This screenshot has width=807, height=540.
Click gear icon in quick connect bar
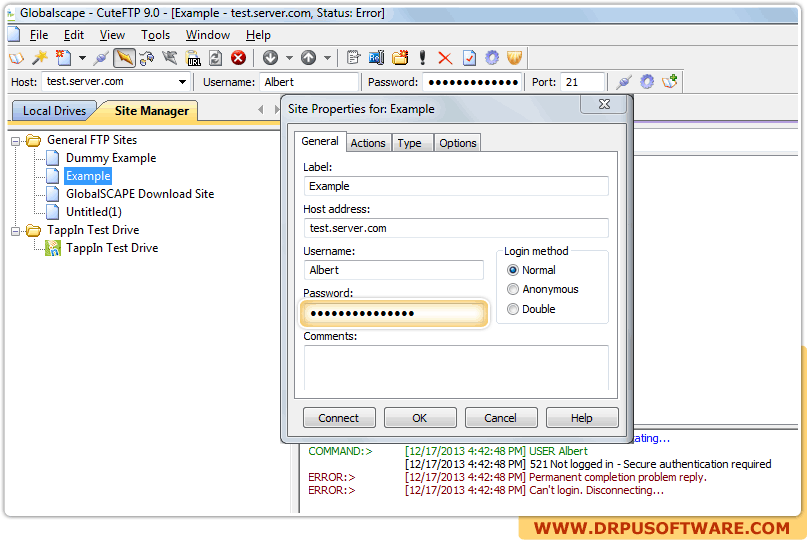point(647,81)
